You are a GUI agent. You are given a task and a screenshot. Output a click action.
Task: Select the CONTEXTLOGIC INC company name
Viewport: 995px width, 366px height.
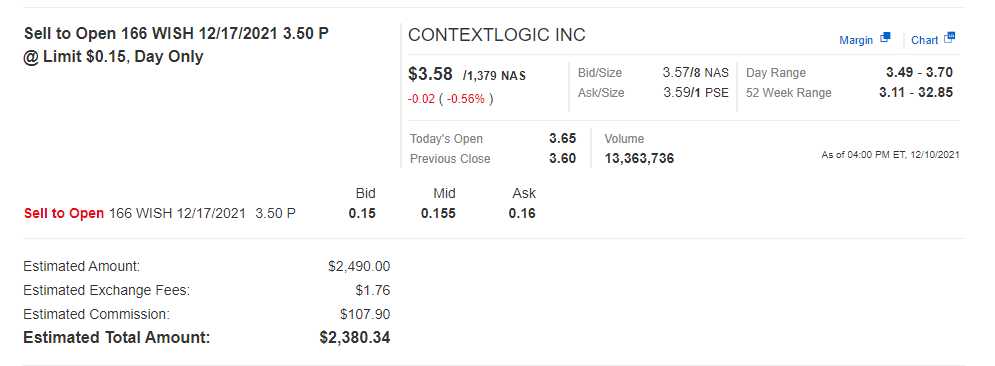click(497, 35)
